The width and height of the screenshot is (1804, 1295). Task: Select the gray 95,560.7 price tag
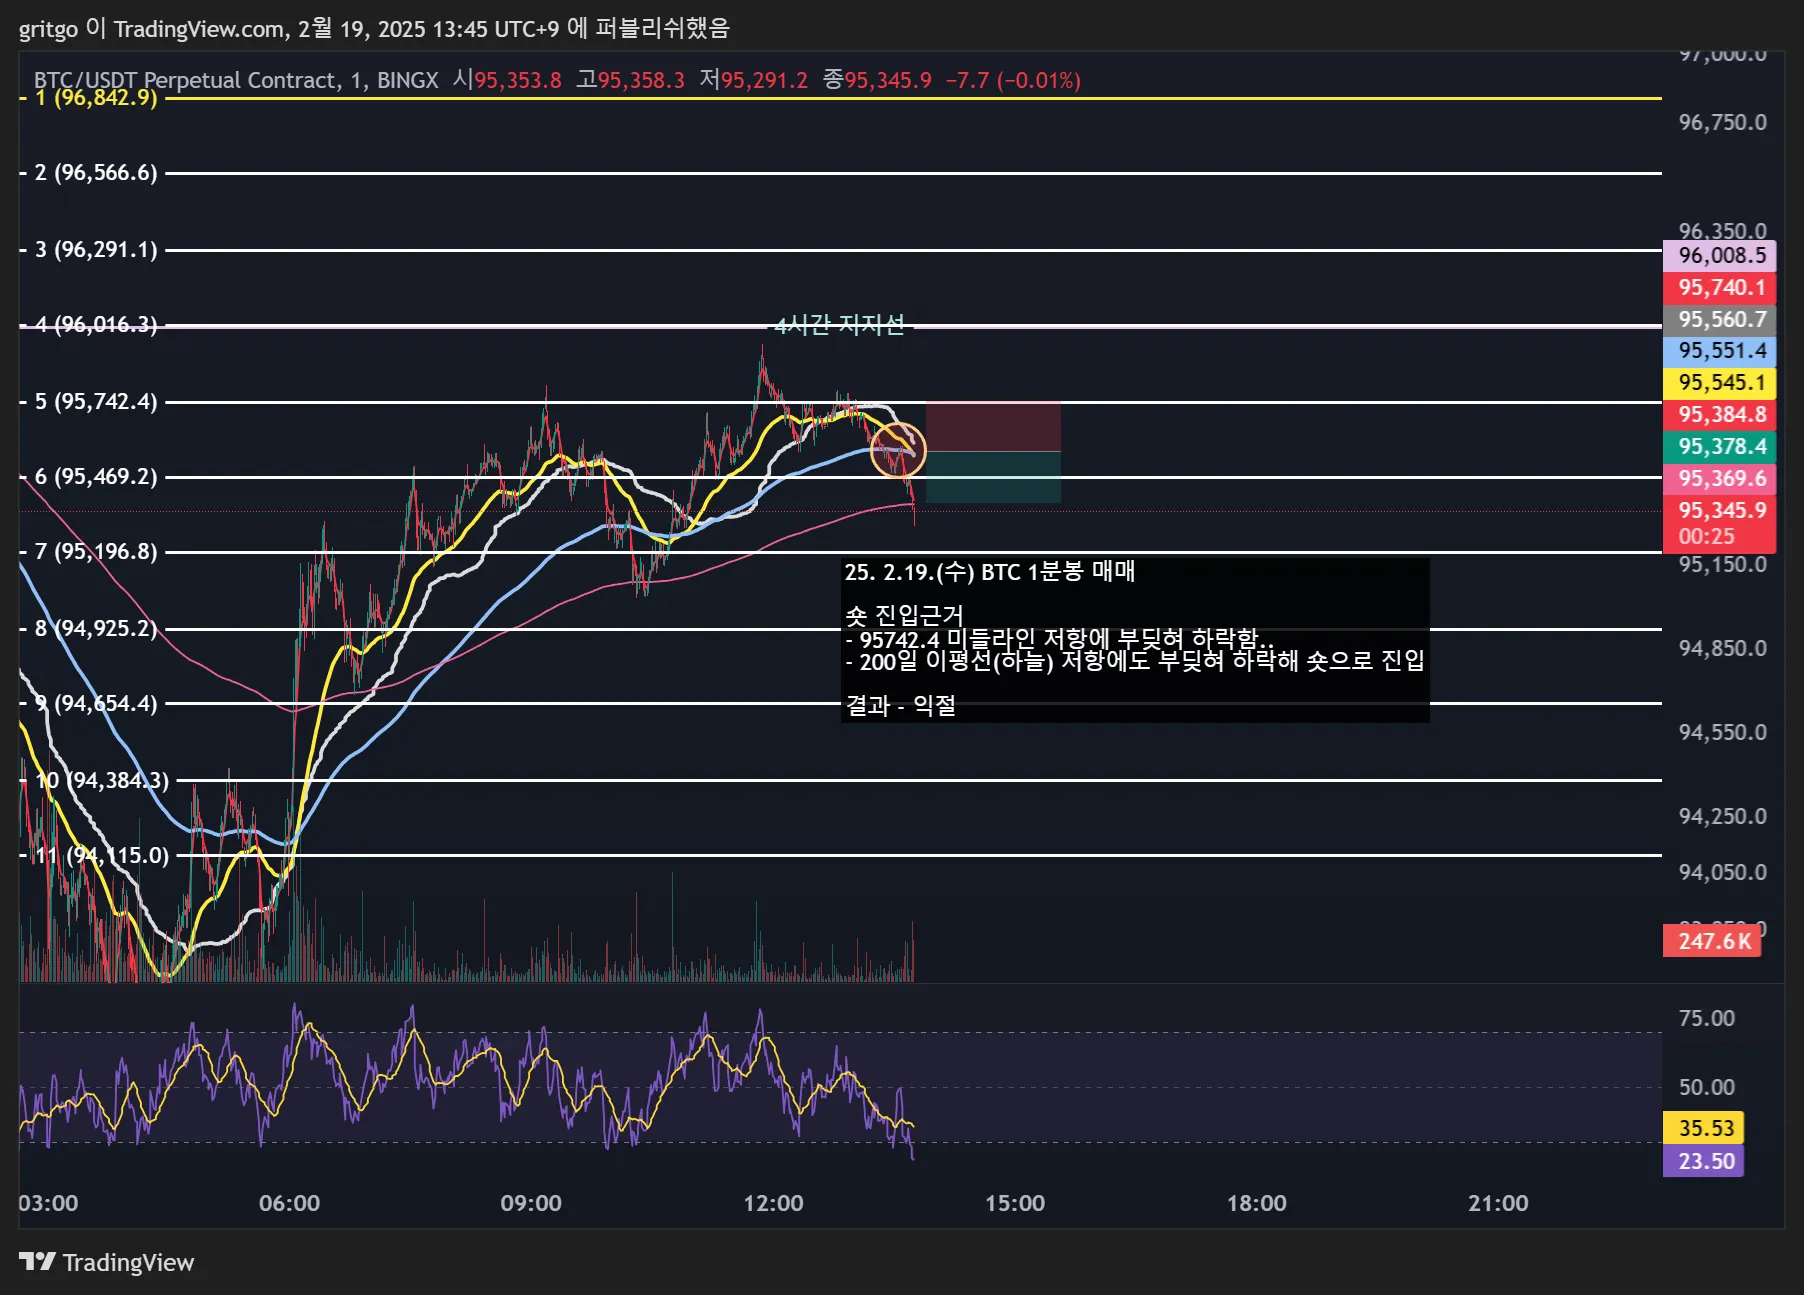pos(1719,319)
